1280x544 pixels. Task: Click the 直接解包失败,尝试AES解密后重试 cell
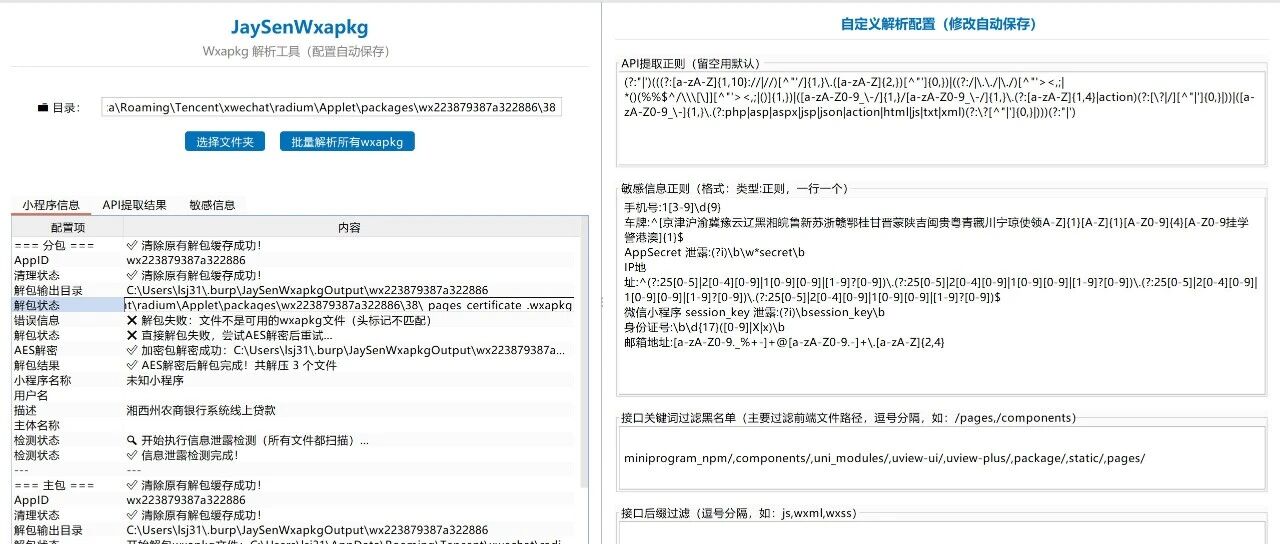[x=349, y=335]
